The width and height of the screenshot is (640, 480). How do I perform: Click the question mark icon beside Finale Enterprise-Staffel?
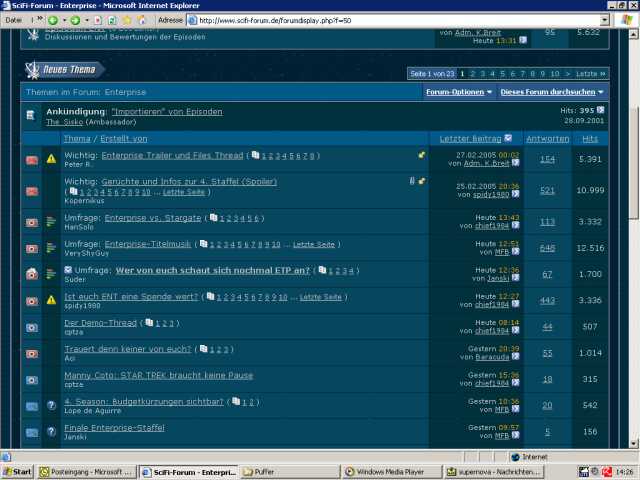(x=51, y=432)
